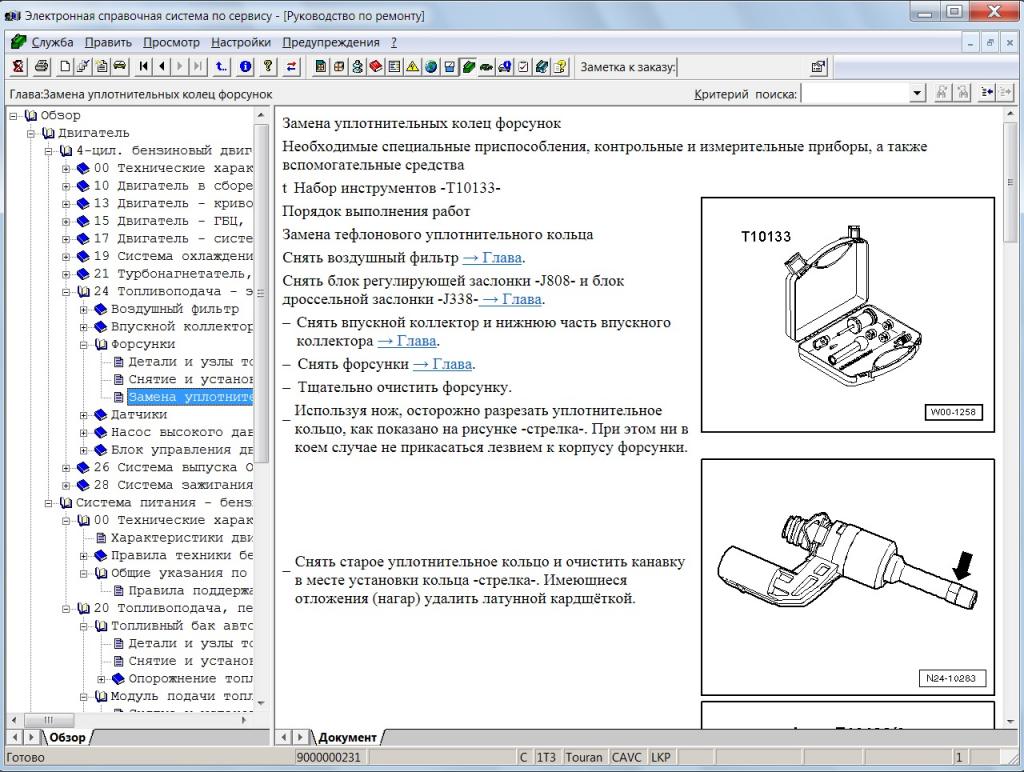The height and width of the screenshot is (772, 1024).
Task: Click the note with yellow question mark icon
Action: (560, 67)
